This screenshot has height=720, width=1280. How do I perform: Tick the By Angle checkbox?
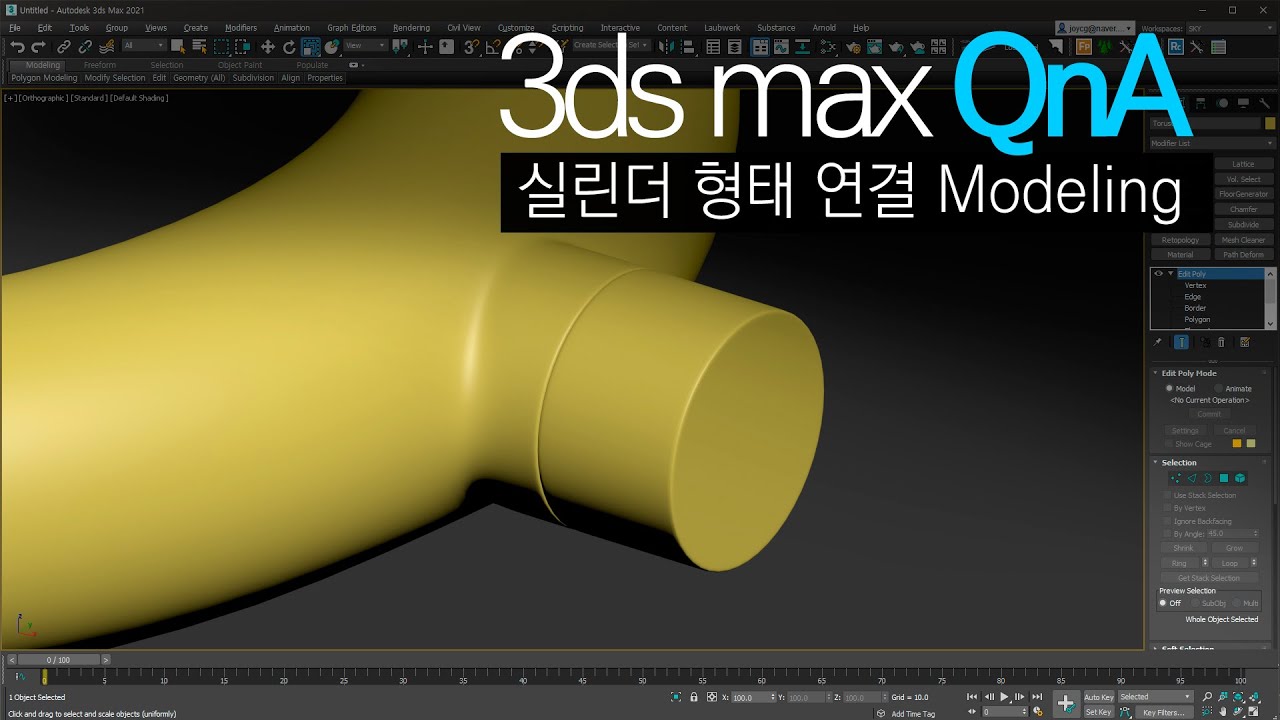click(1168, 534)
